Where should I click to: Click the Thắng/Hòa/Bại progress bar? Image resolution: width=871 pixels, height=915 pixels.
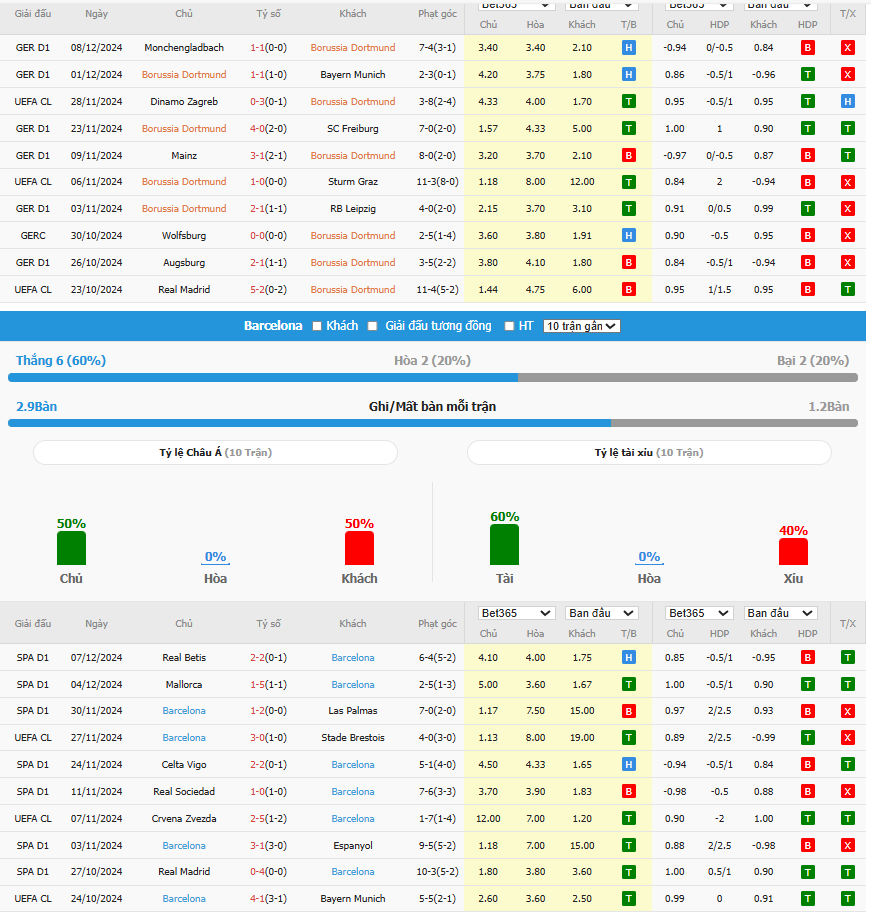(433, 378)
